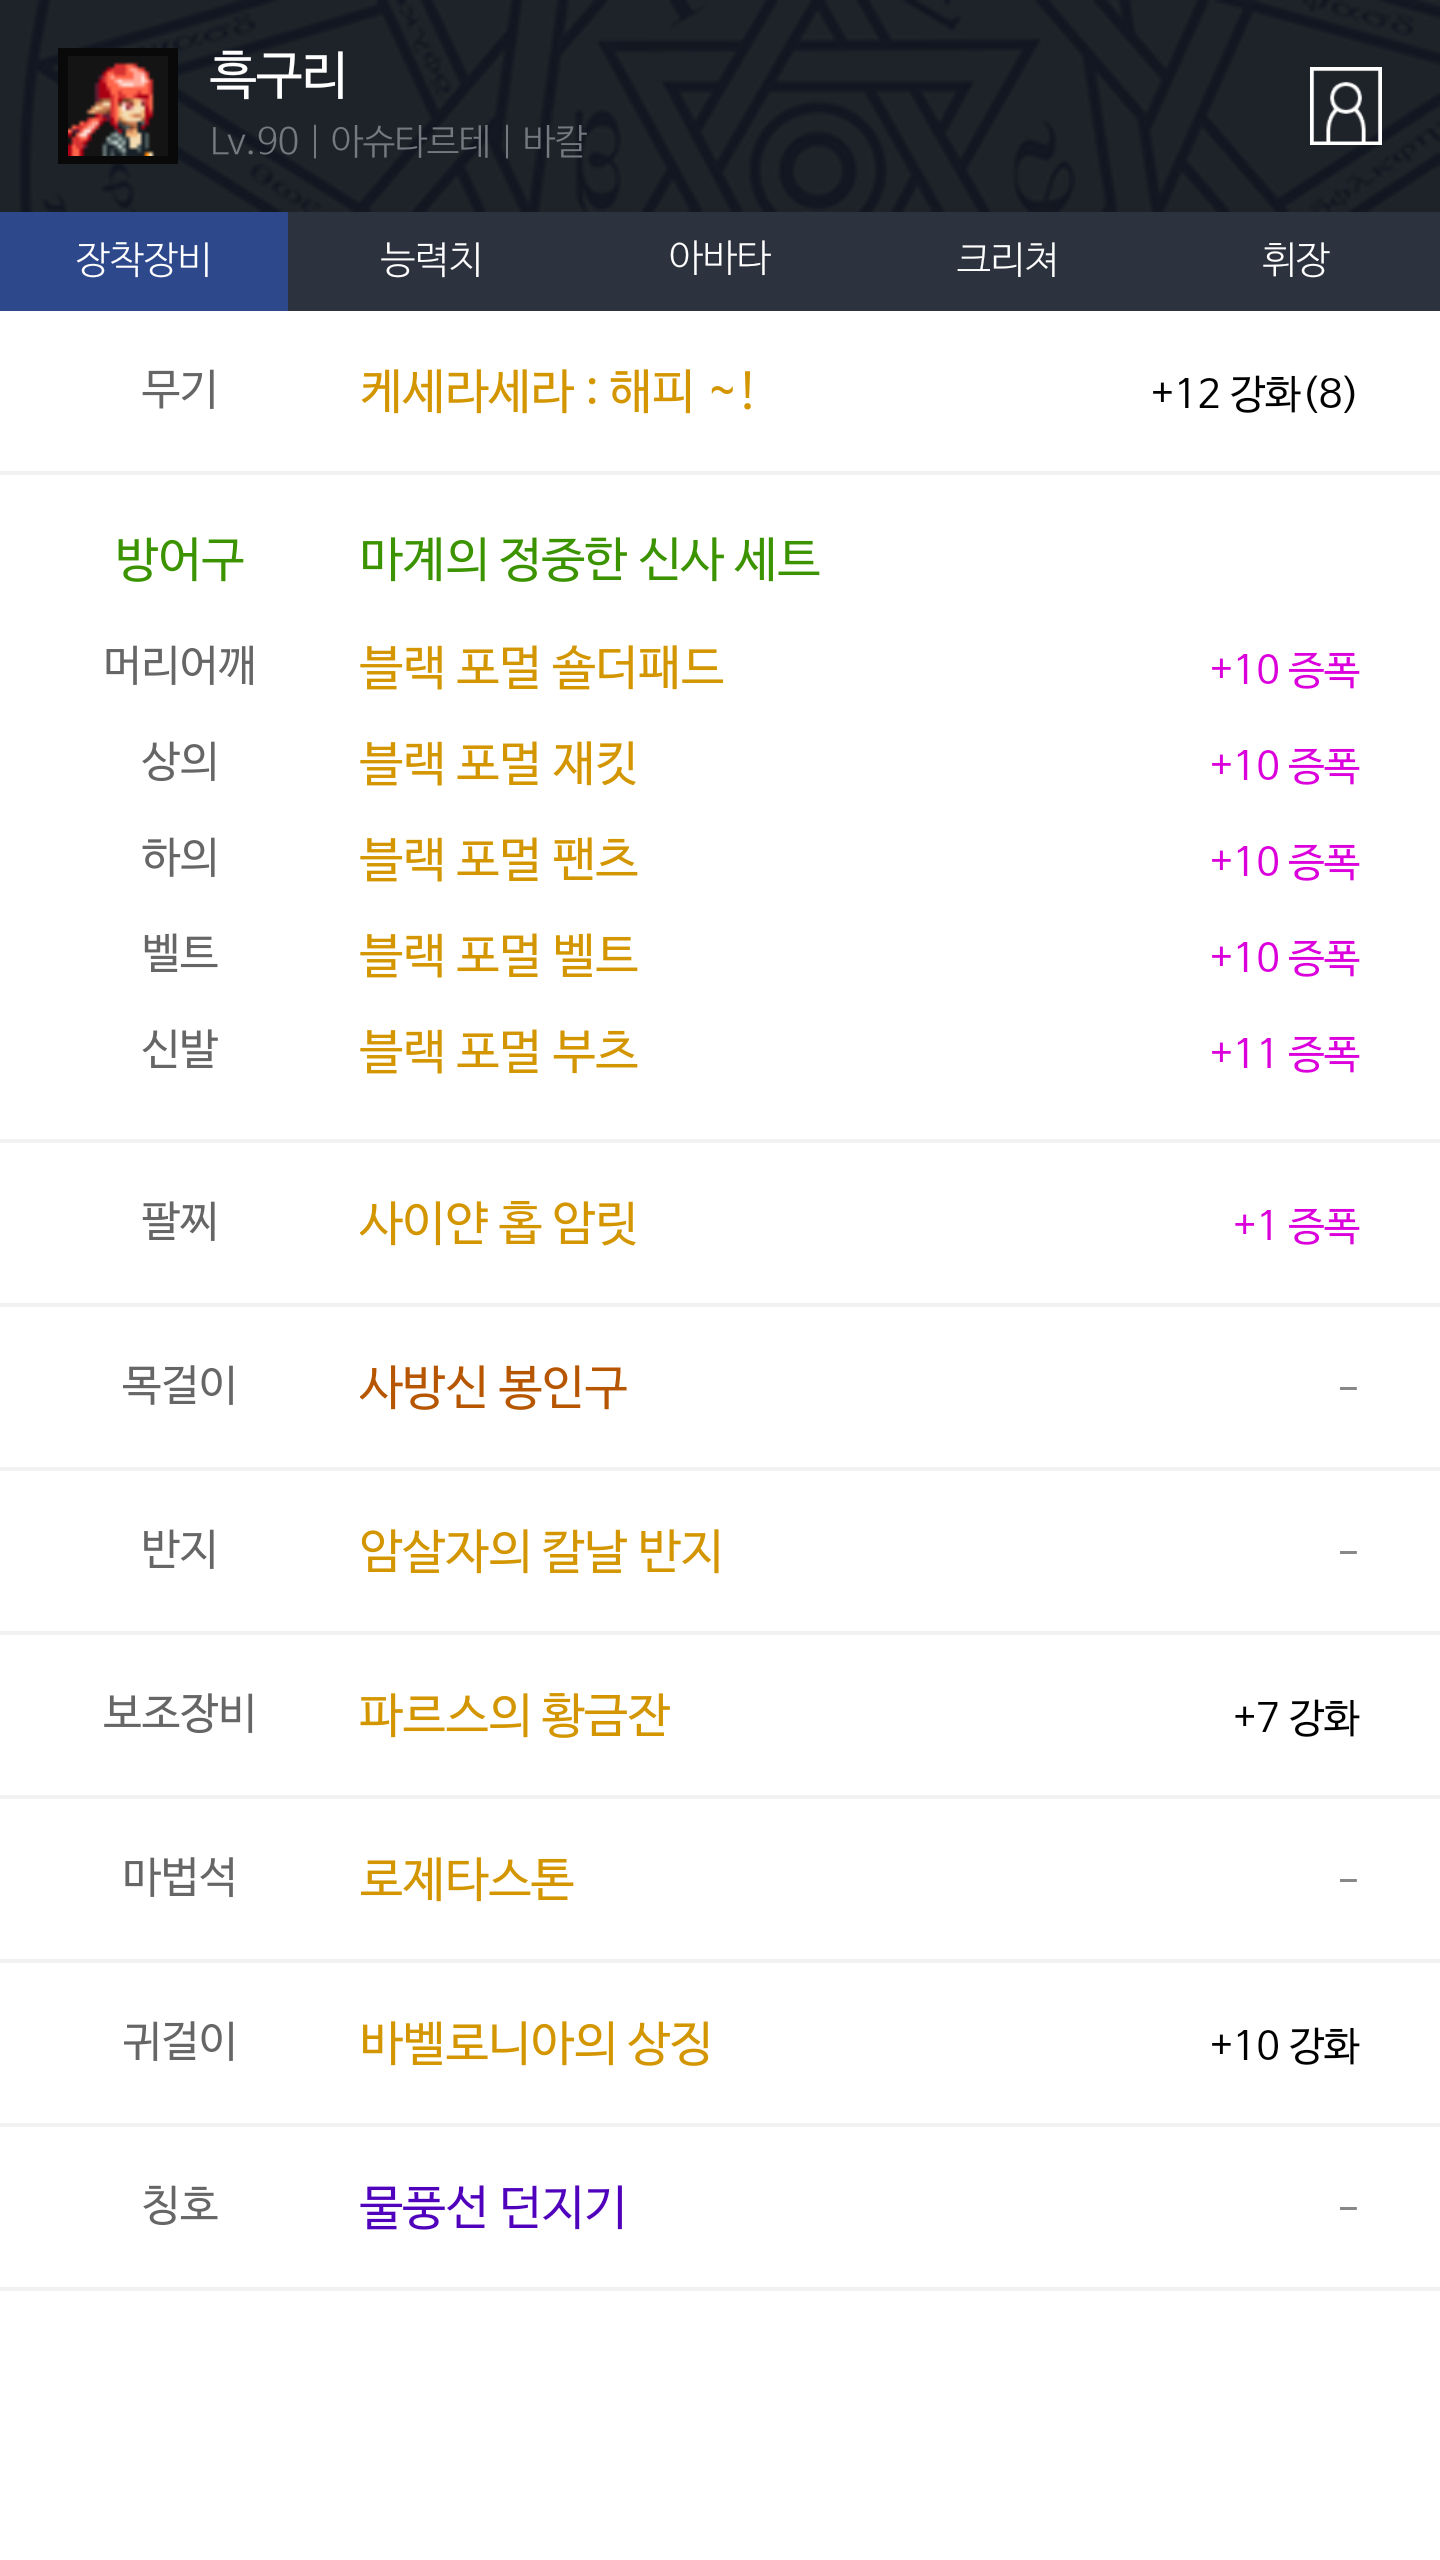Go to the 휘장 tab

(x=1296, y=260)
